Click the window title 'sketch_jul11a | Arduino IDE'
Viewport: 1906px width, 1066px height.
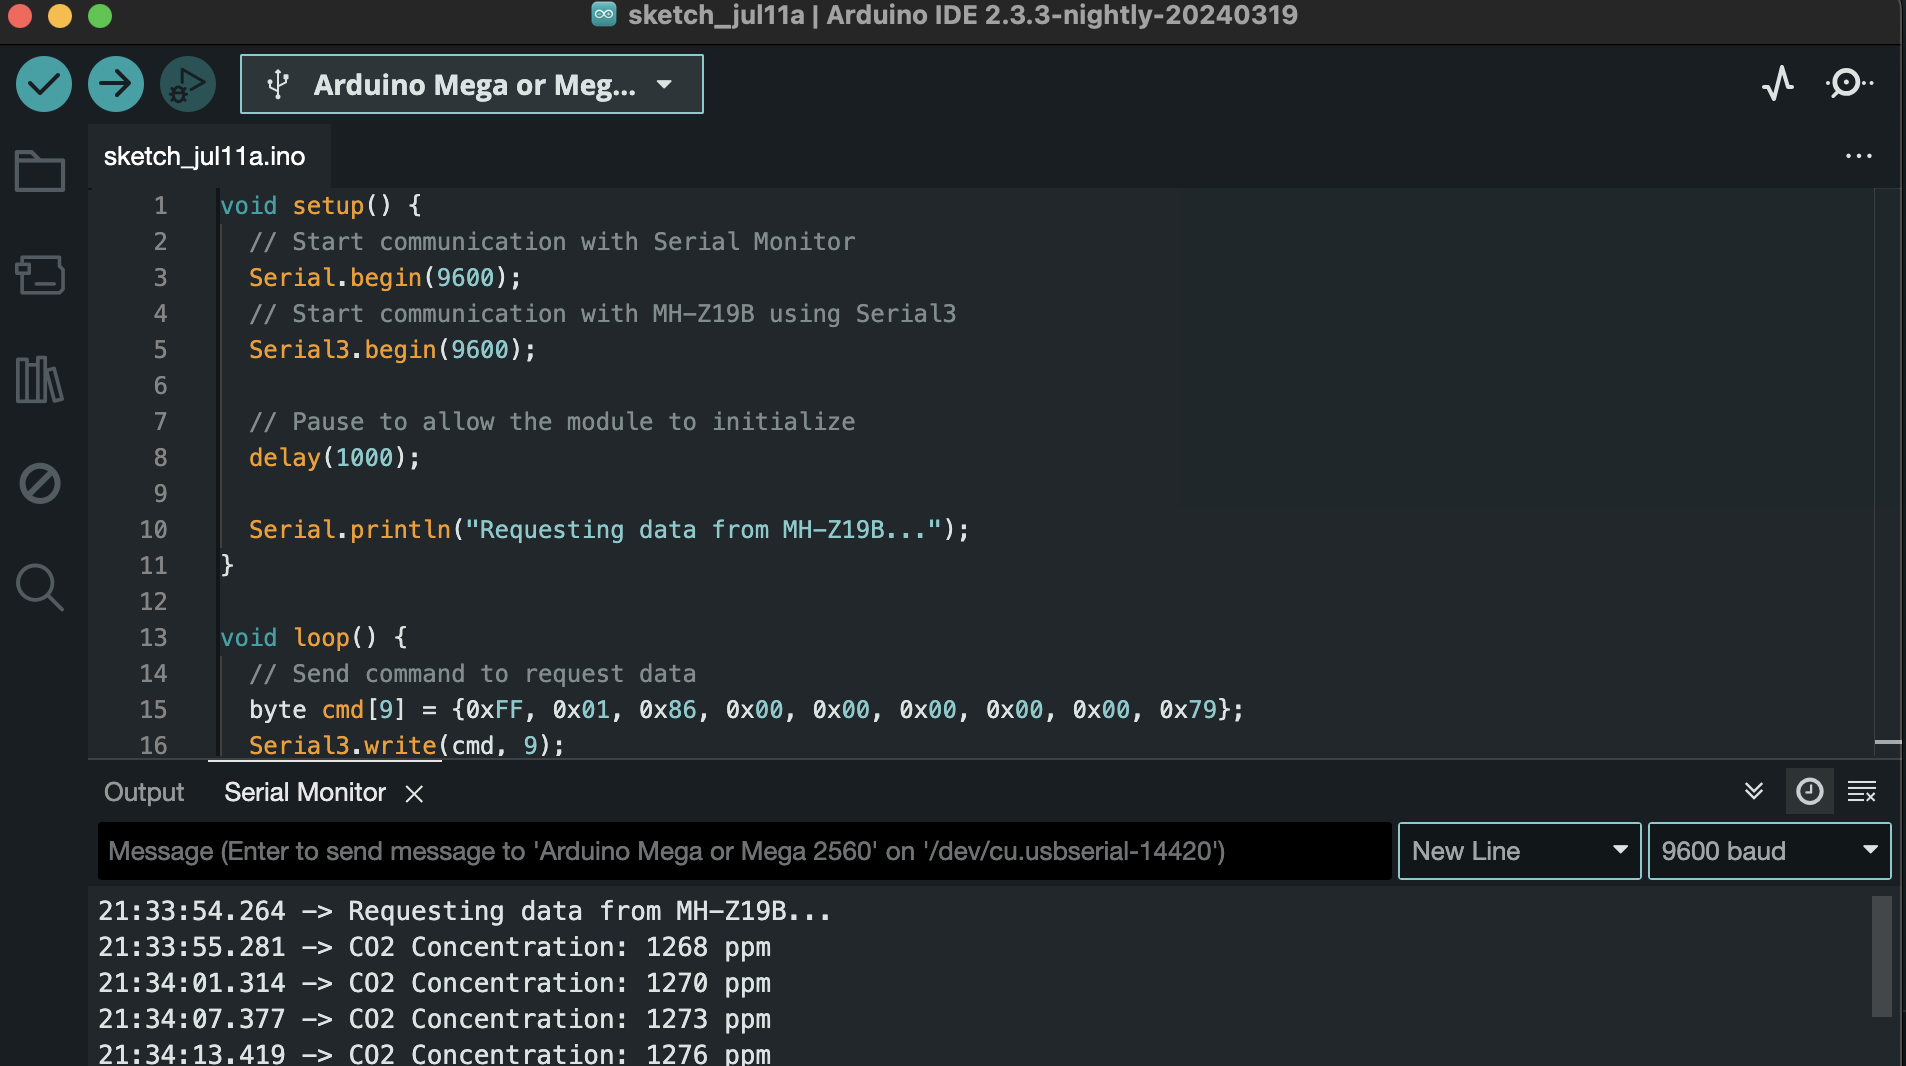pos(962,15)
